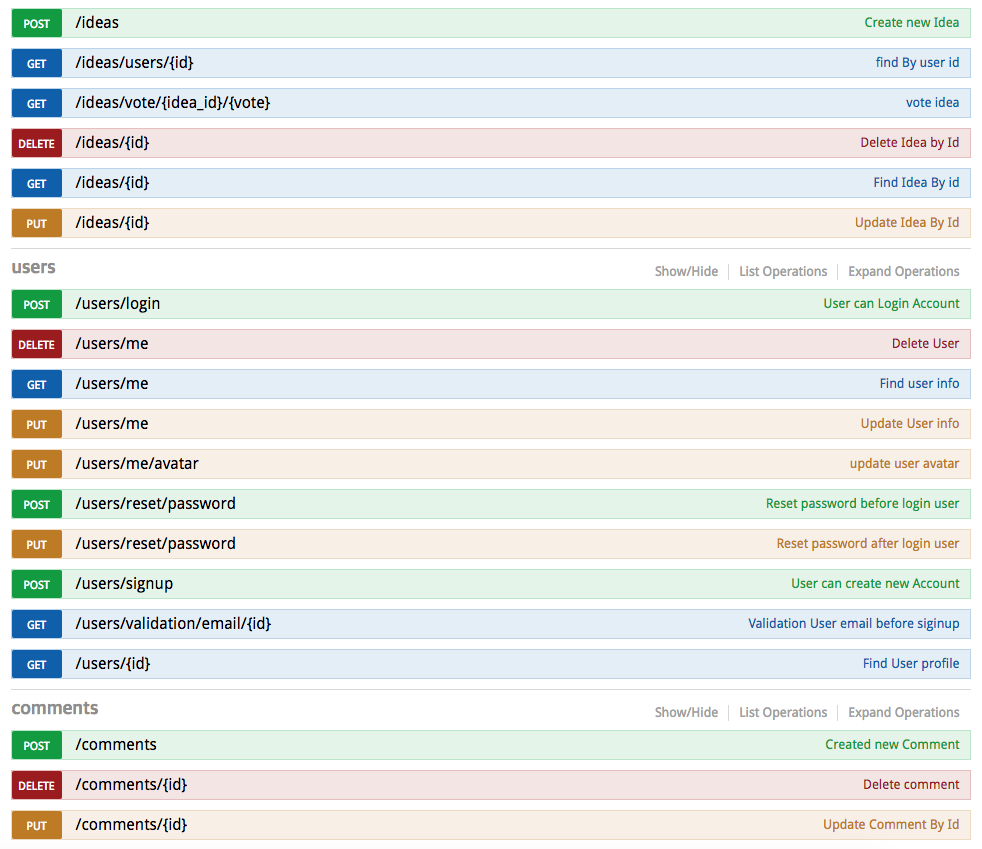Toggle Show/Hide for the comments section
Screen dimensions: 982x849
[686, 713]
